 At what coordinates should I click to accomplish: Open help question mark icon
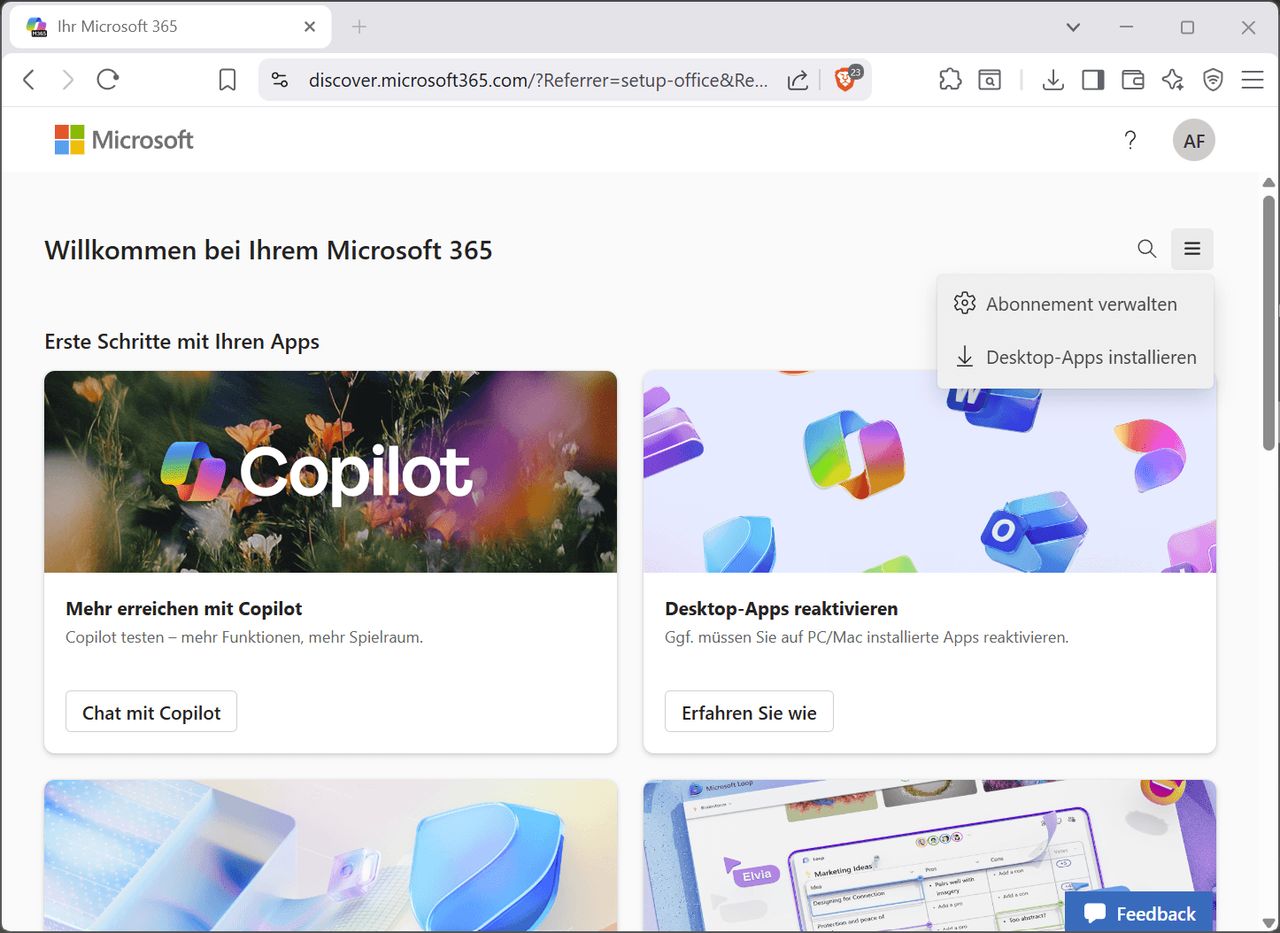tap(1130, 140)
